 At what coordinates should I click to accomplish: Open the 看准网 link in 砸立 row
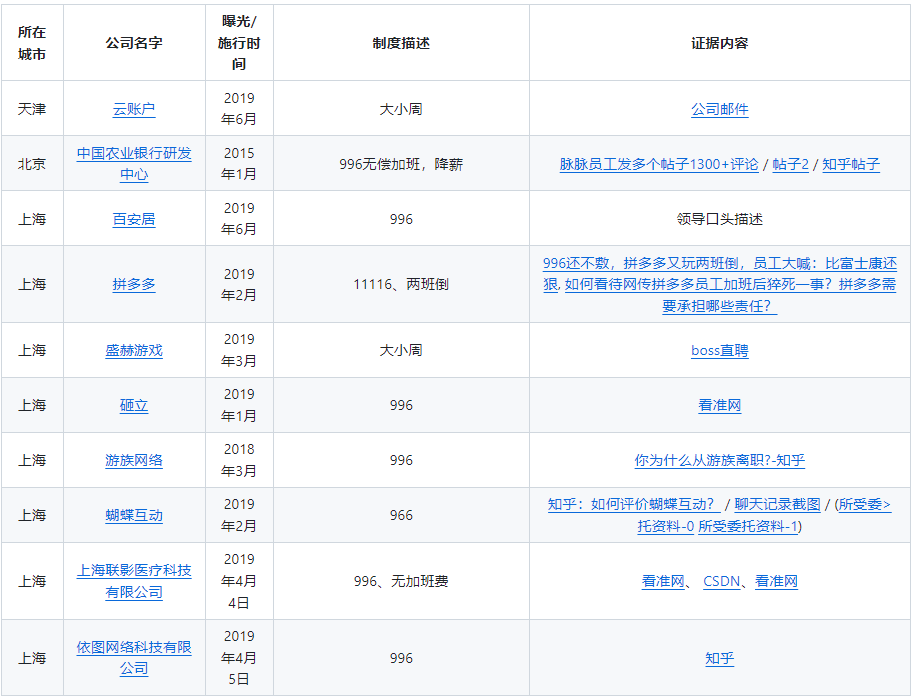click(719, 405)
